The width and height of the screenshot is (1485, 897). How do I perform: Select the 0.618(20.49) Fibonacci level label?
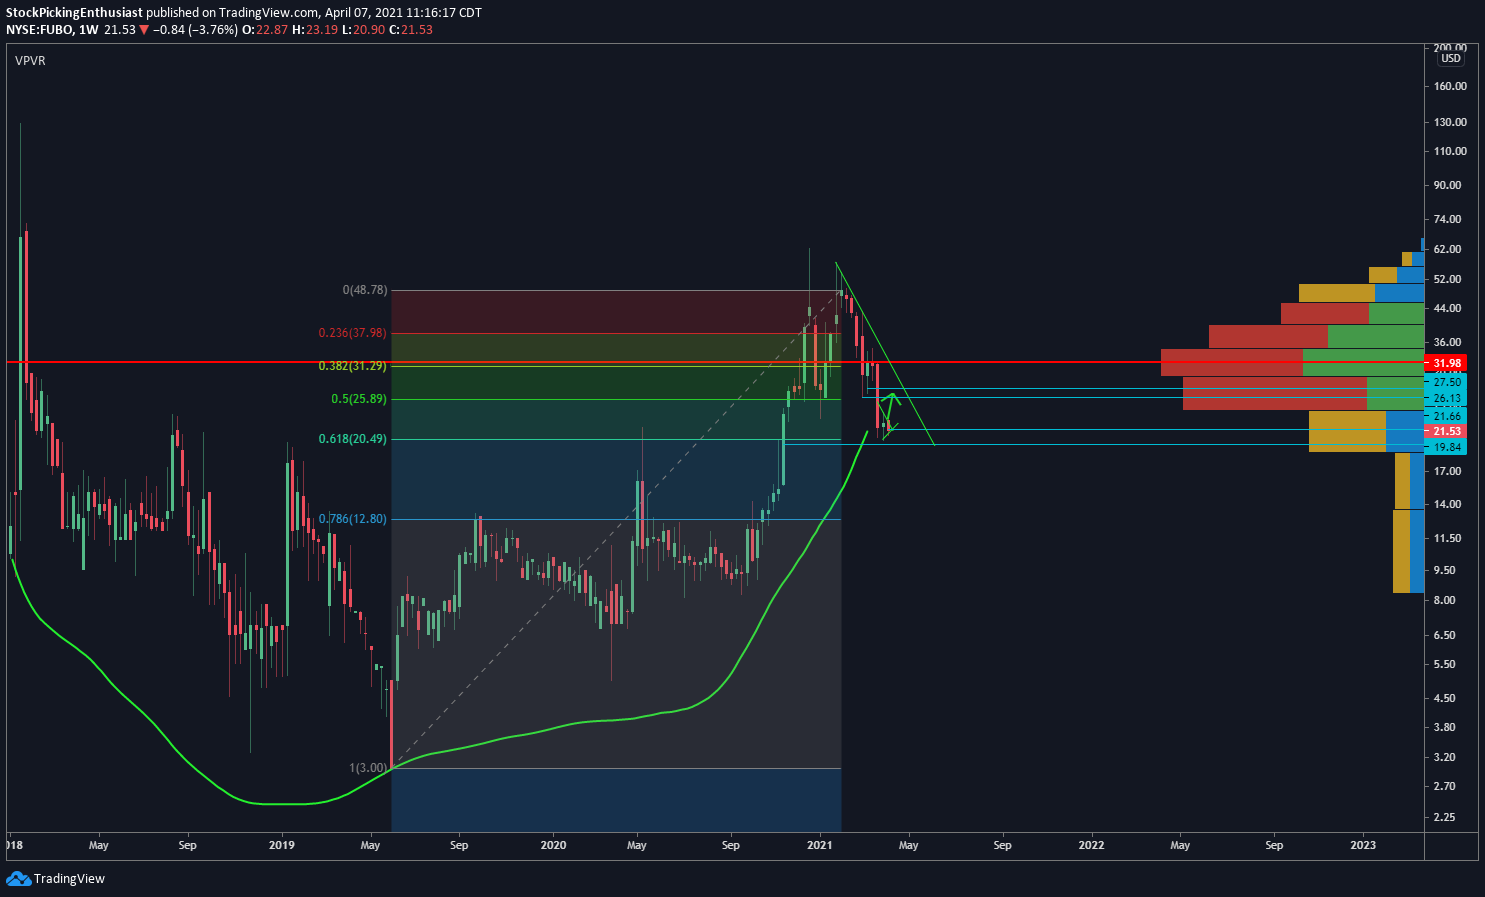pos(353,439)
